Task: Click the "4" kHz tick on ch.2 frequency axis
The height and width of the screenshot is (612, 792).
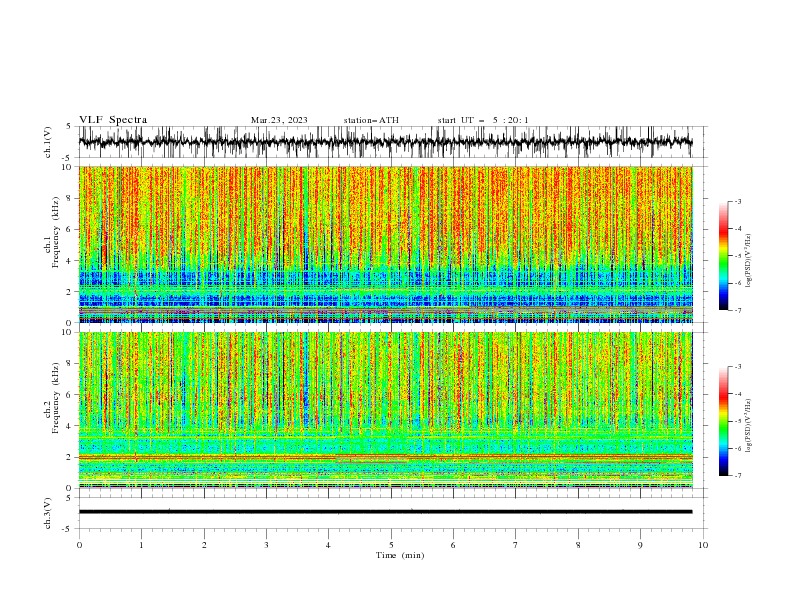Action: click(71, 426)
